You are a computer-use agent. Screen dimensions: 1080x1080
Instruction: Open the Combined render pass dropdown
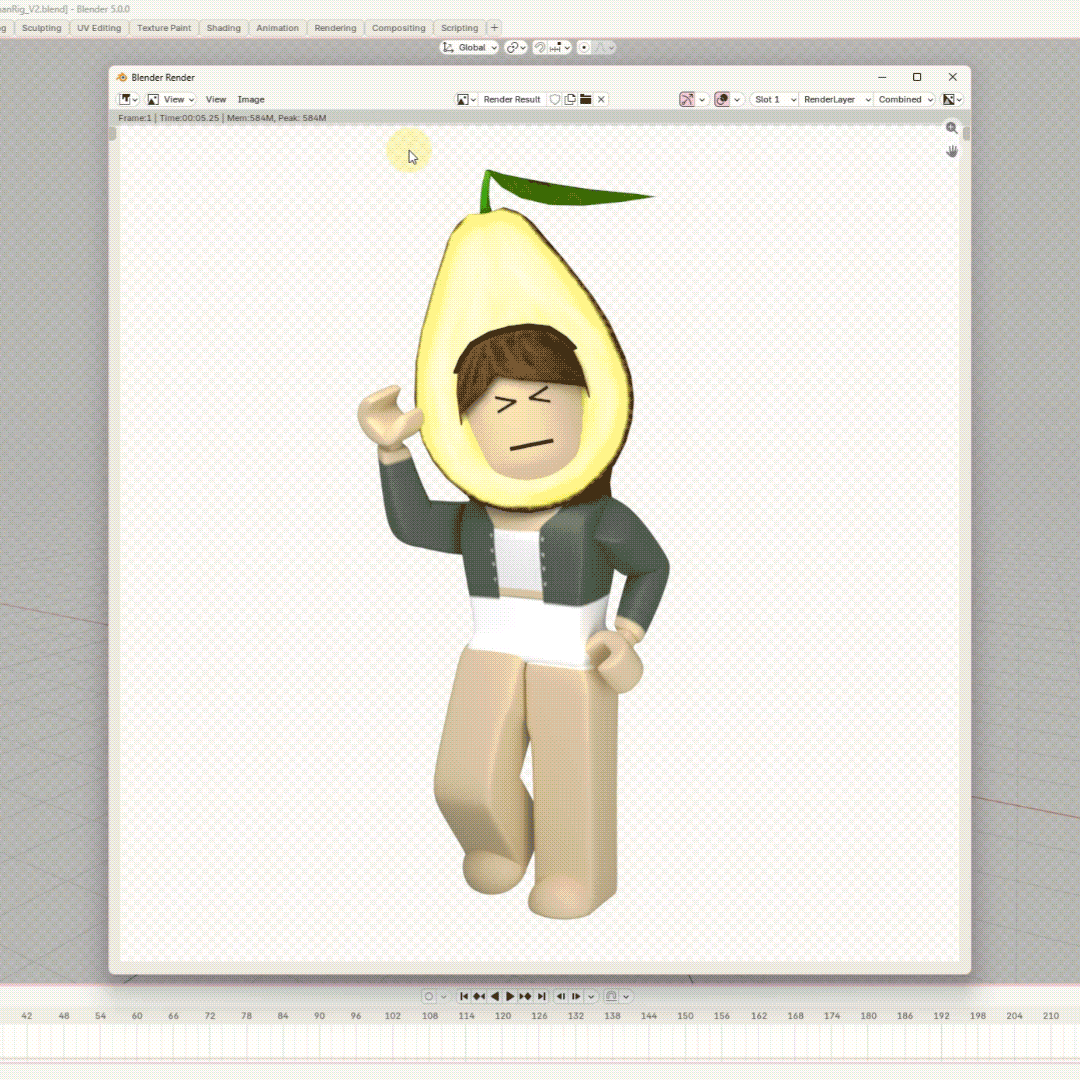905,99
